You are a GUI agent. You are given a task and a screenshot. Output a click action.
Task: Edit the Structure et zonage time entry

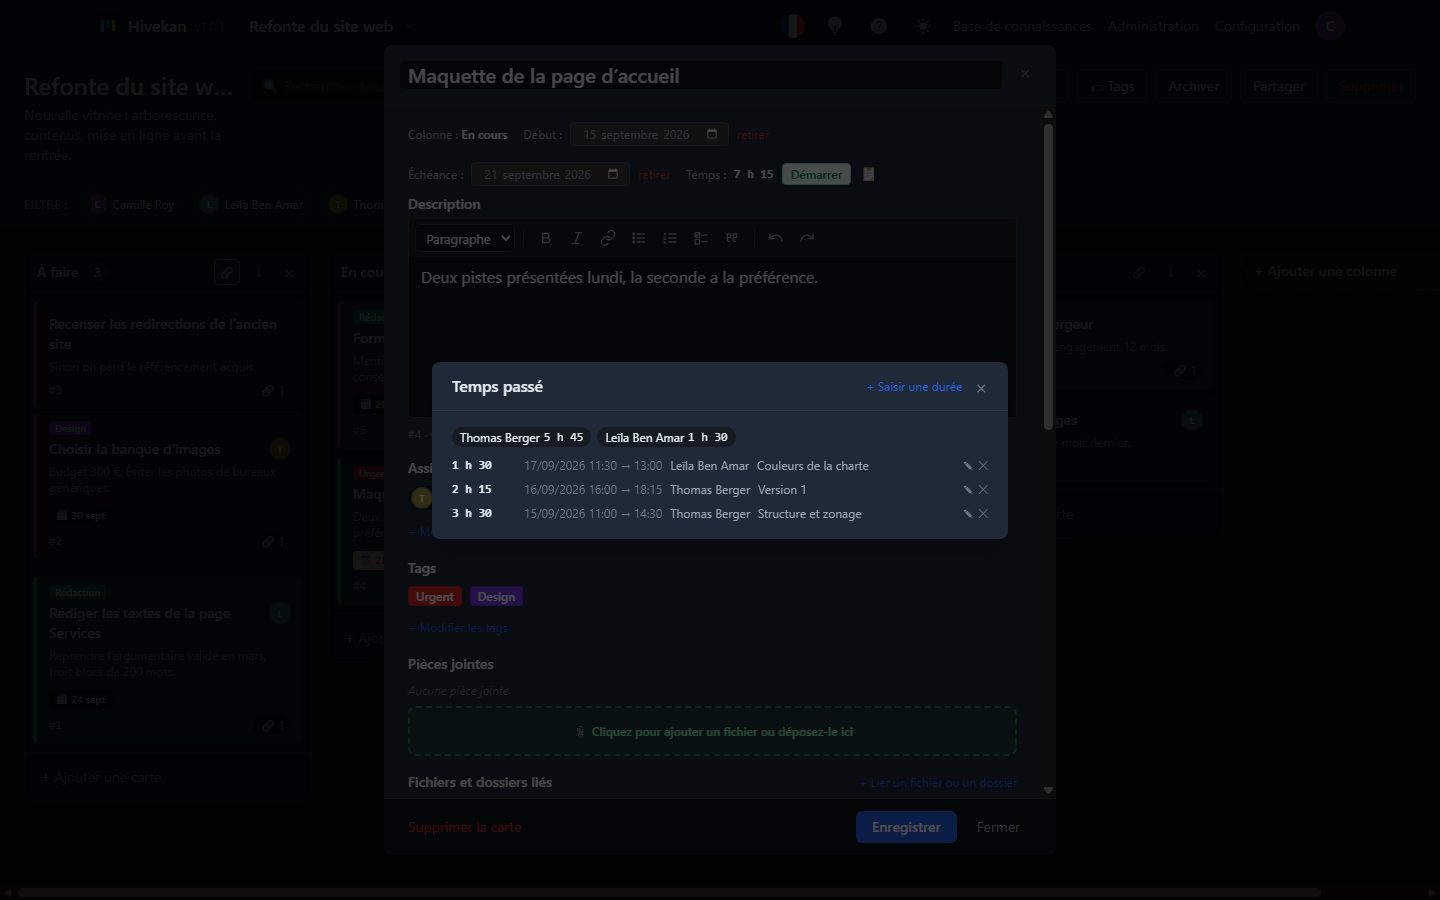(x=968, y=514)
